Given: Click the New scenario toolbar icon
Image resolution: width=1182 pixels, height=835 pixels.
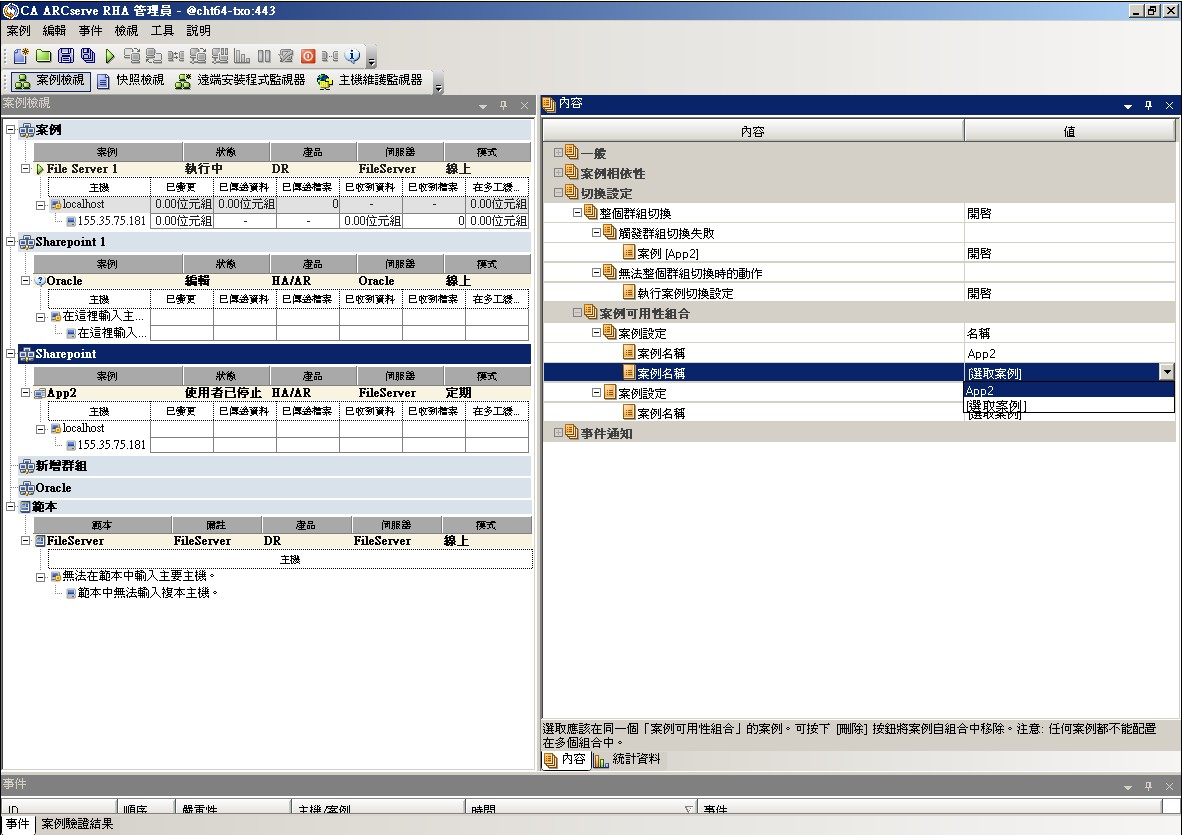Looking at the screenshot, I should pyautogui.click(x=22, y=56).
